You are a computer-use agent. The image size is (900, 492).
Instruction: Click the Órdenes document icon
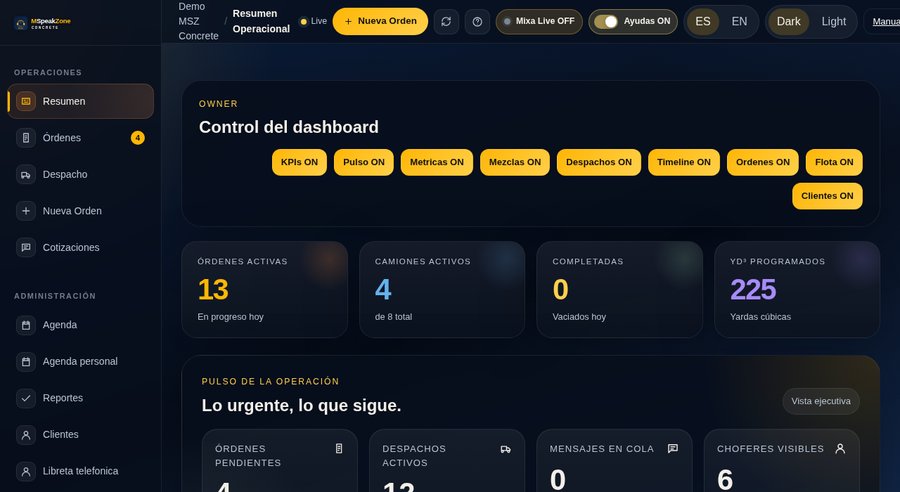coord(26,138)
